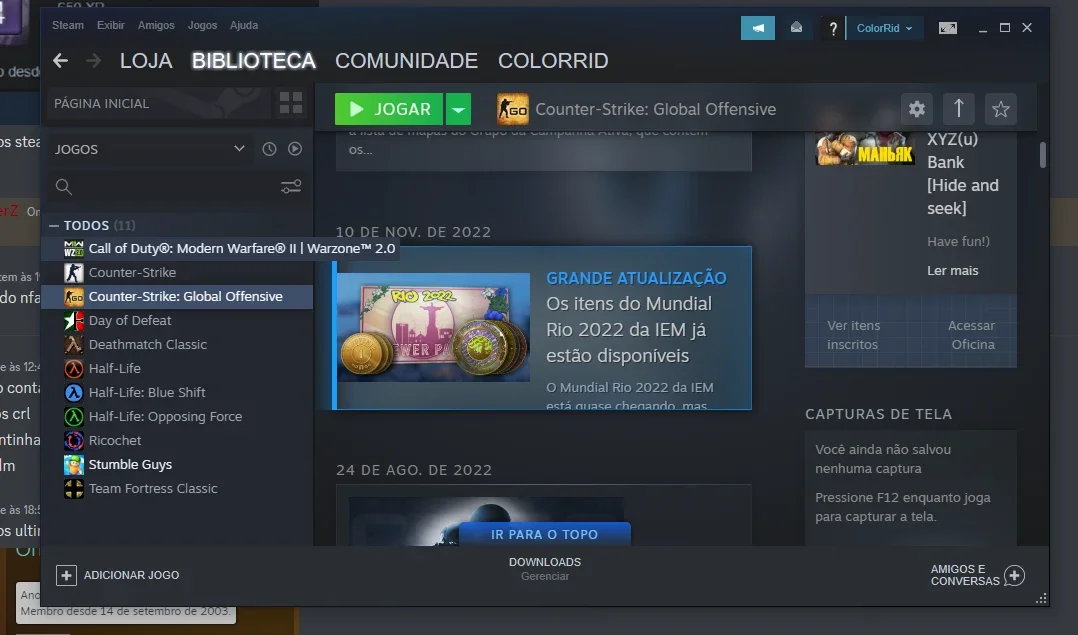Open the COMUNIDADE tab
Image resolution: width=1078 pixels, height=635 pixels.
(406, 60)
